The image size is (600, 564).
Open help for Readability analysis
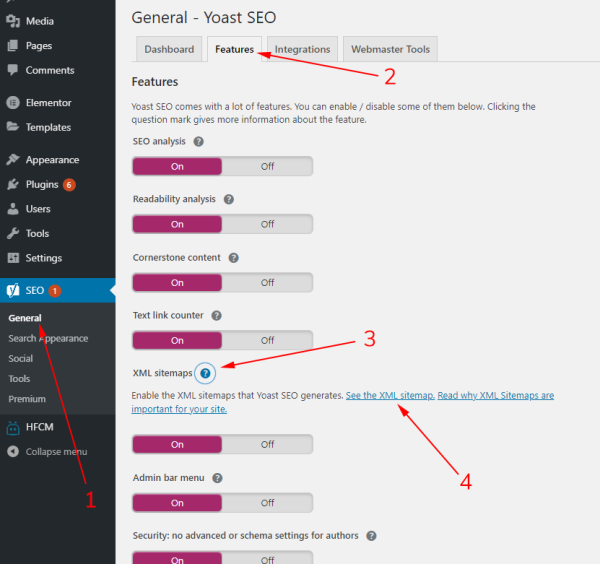tap(229, 199)
